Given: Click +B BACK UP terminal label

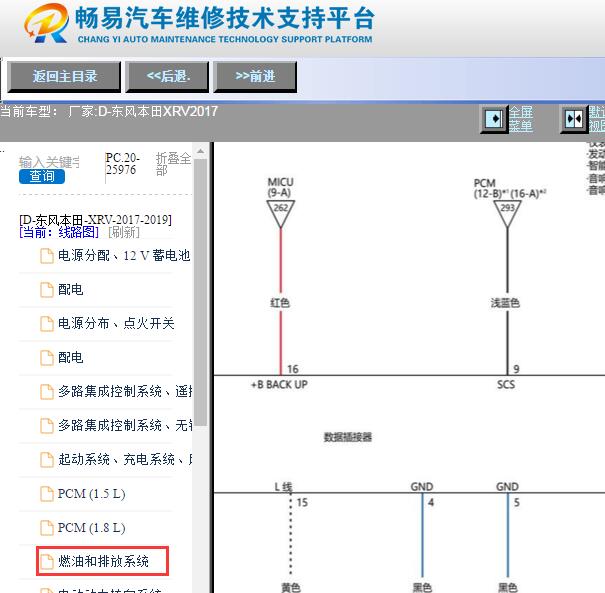Looking at the screenshot, I should (x=279, y=385).
